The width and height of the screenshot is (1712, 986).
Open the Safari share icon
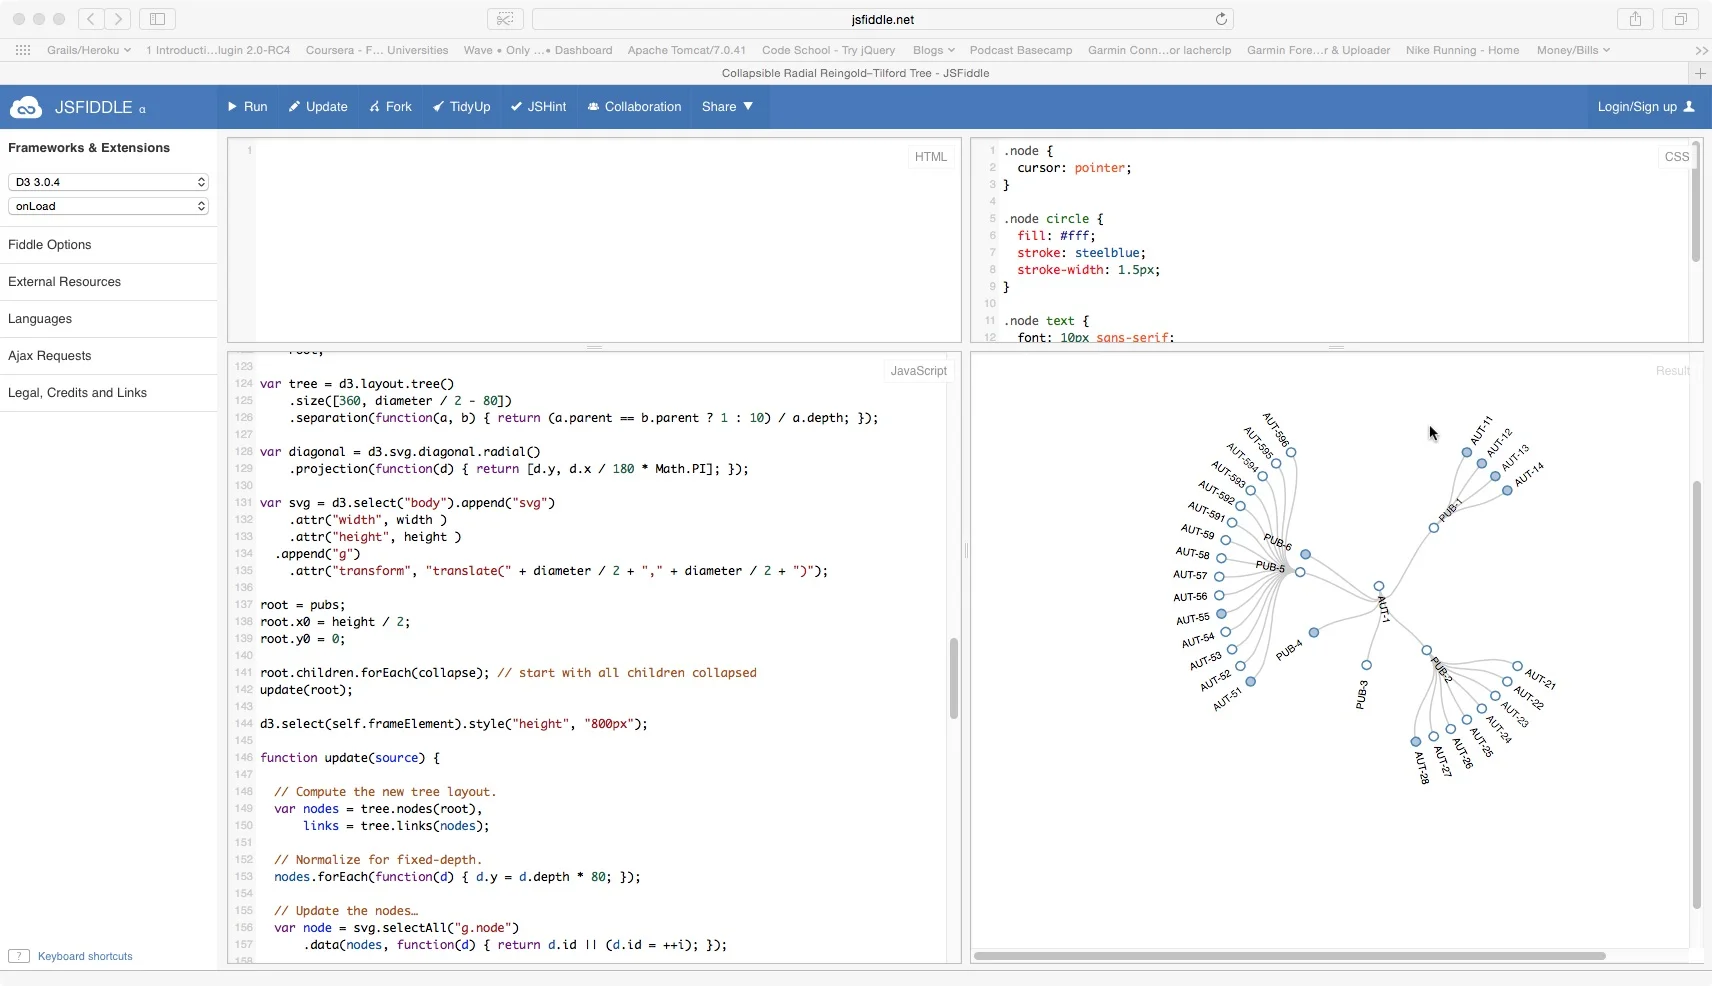[1635, 19]
